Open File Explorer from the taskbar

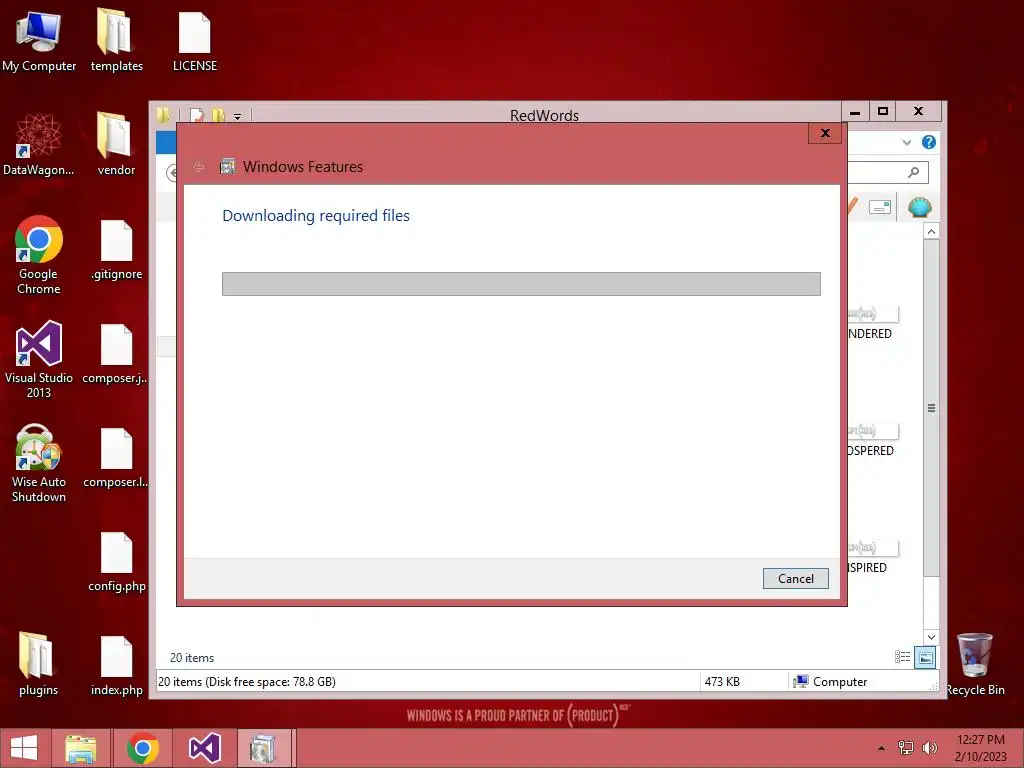point(81,748)
